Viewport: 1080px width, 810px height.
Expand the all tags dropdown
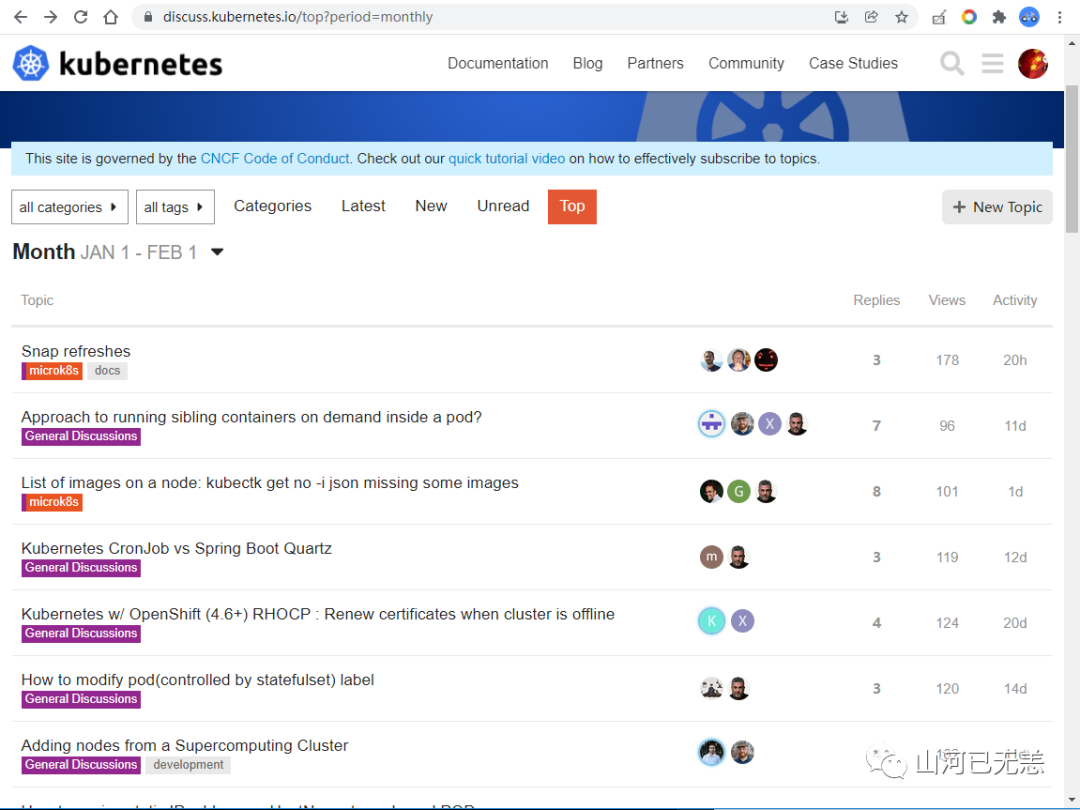(175, 207)
